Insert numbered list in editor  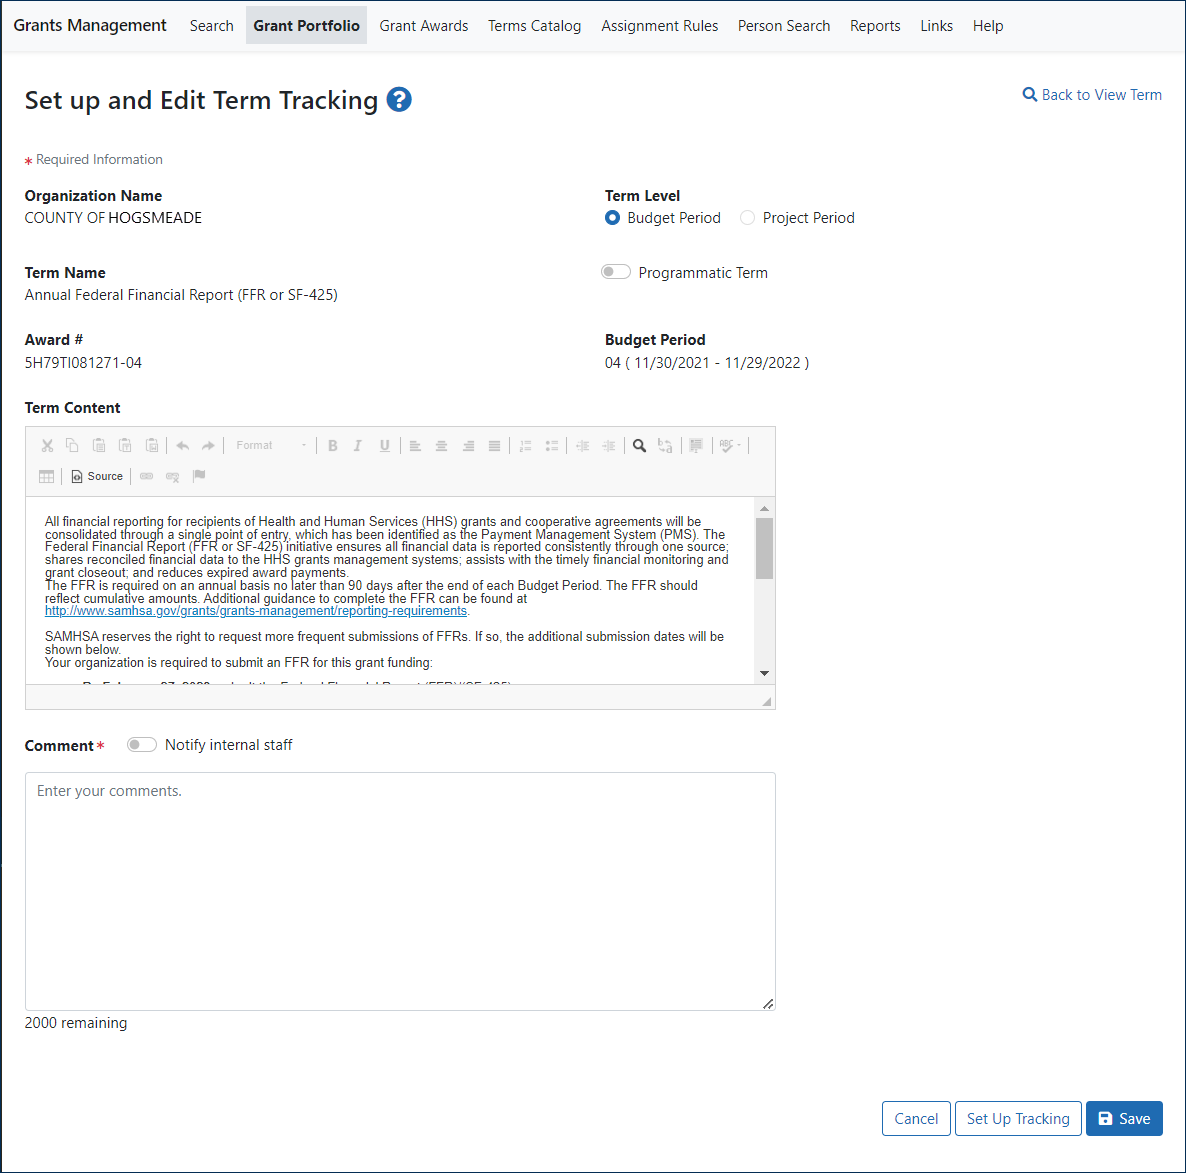point(526,445)
